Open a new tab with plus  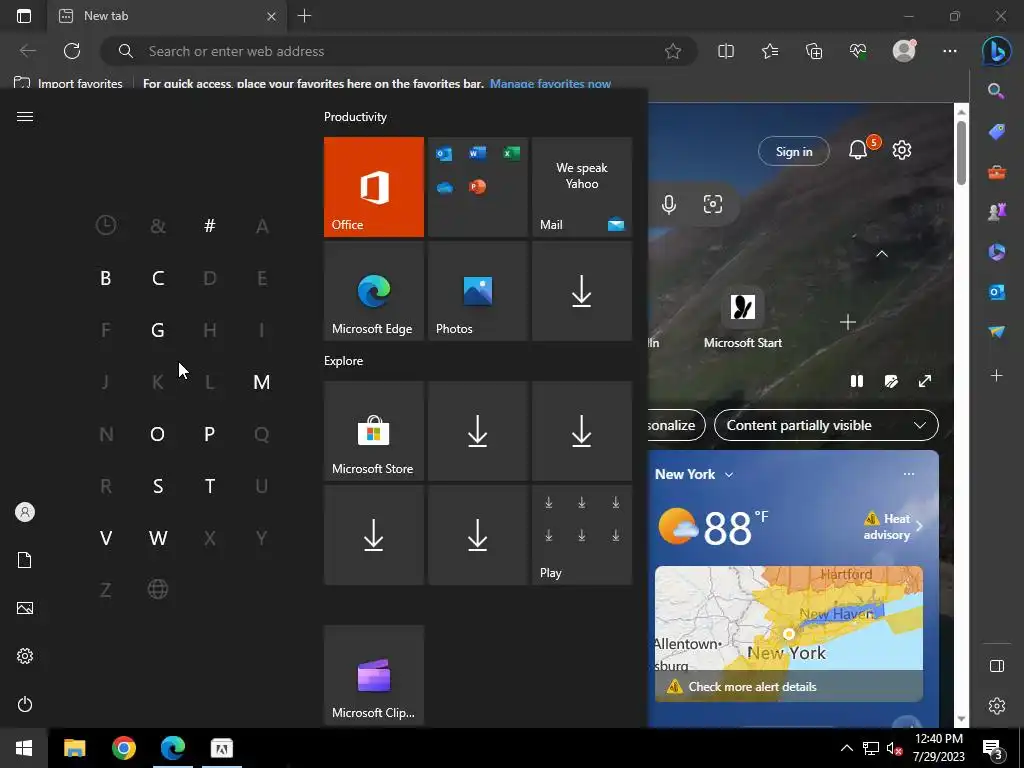(x=304, y=16)
